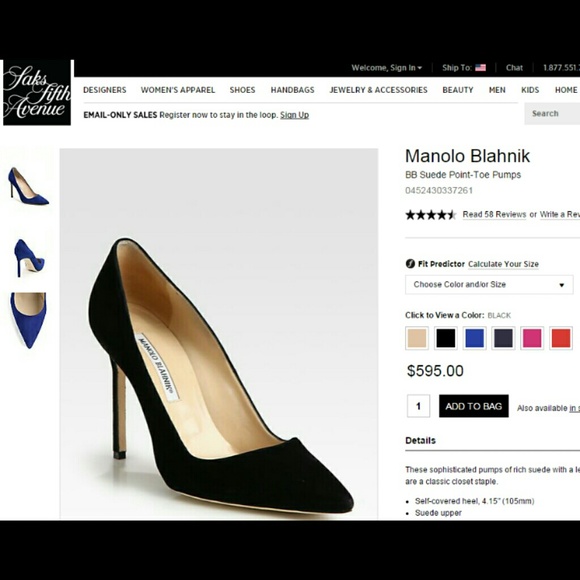Select the dark navy color swatch

(503, 338)
